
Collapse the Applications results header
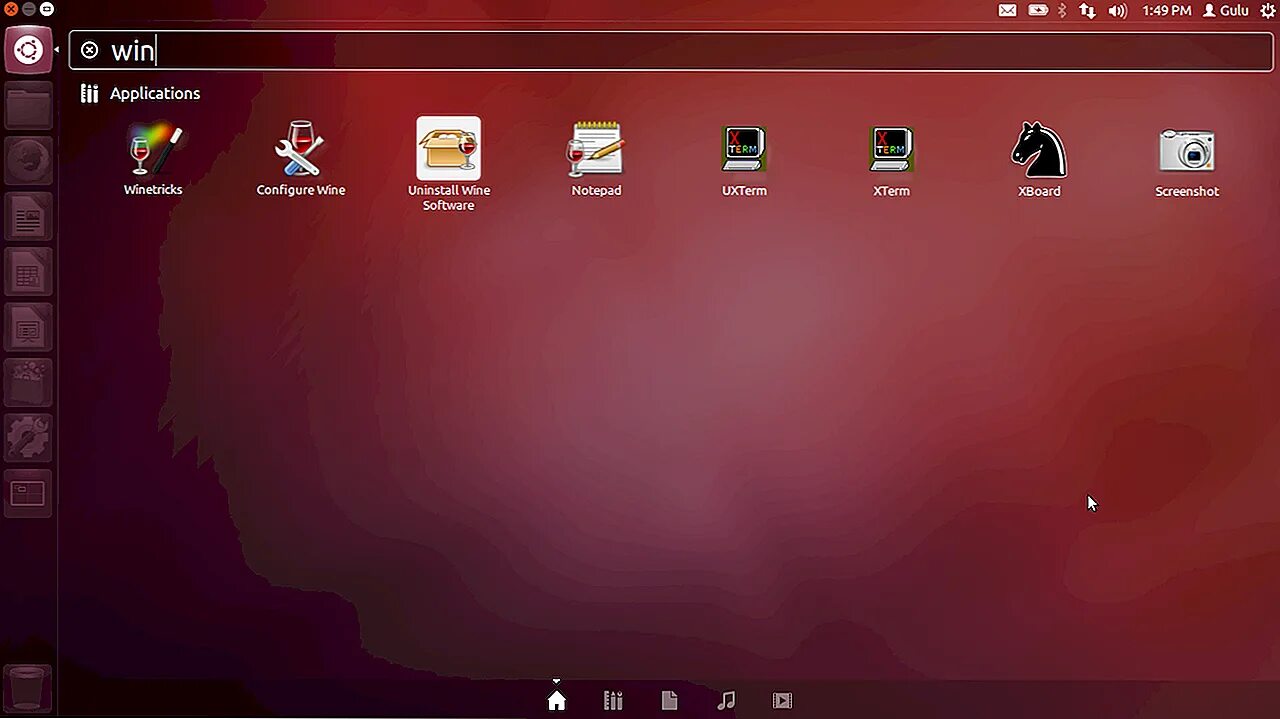(x=140, y=93)
